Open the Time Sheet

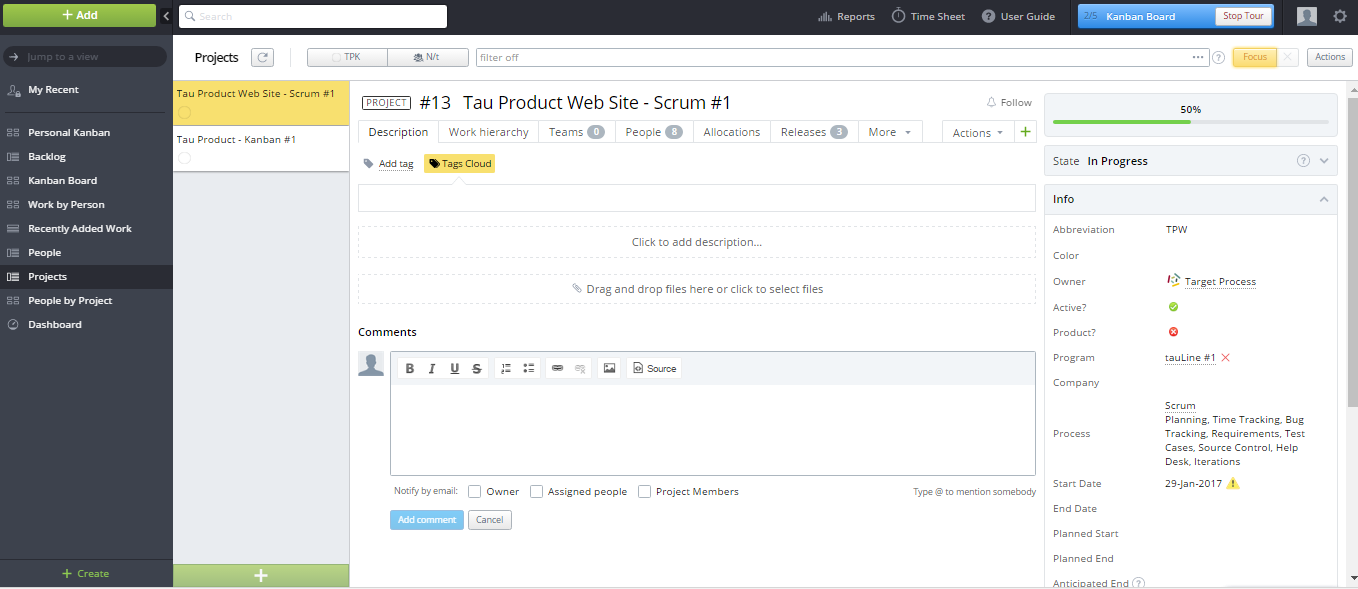pos(928,16)
